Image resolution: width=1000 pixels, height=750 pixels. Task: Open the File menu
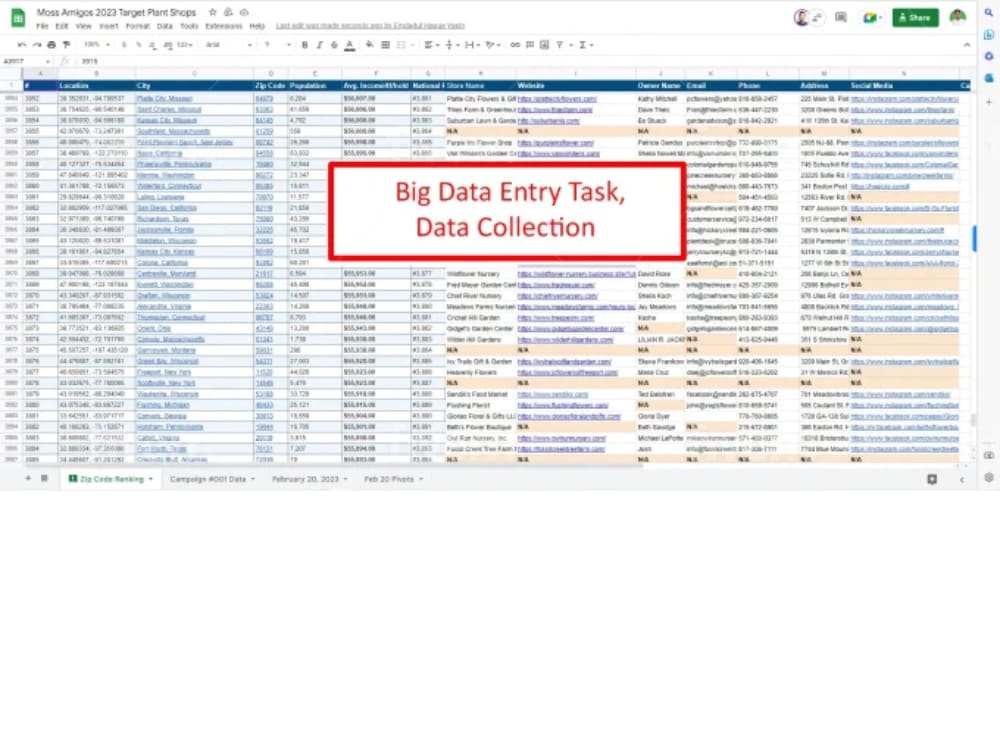42,26
